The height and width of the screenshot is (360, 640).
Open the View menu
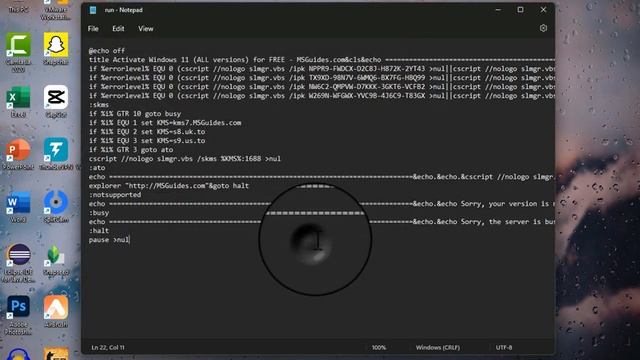pos(146,29)
